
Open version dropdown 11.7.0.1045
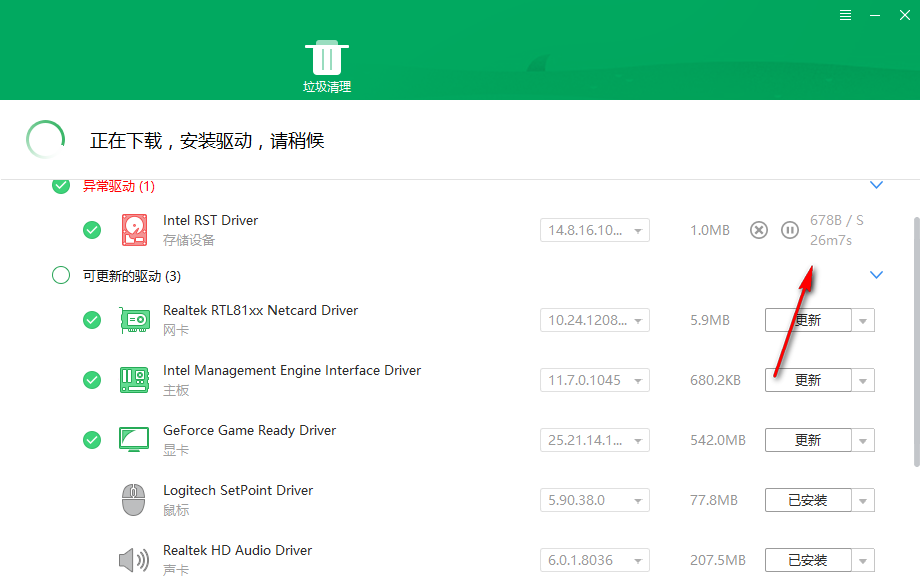coord(594,380)
